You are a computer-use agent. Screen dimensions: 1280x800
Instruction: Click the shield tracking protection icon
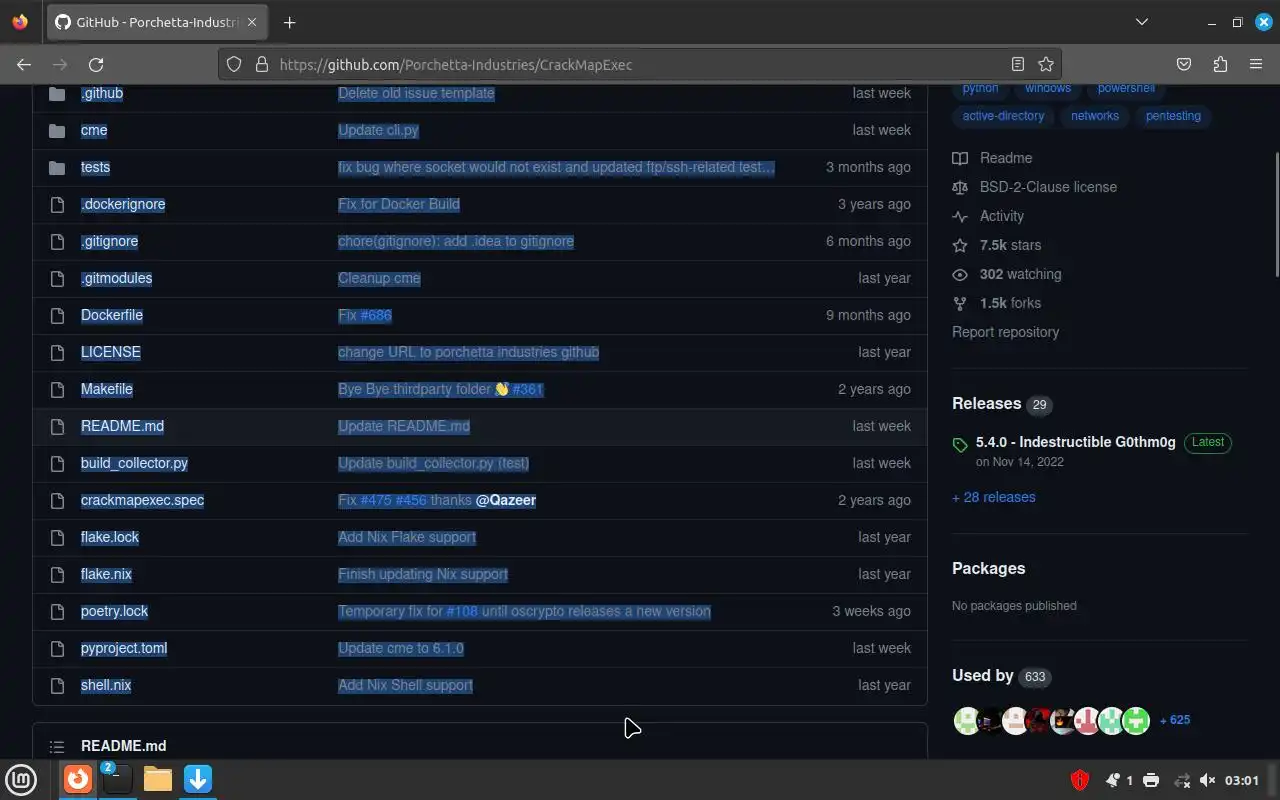(234, 64)
